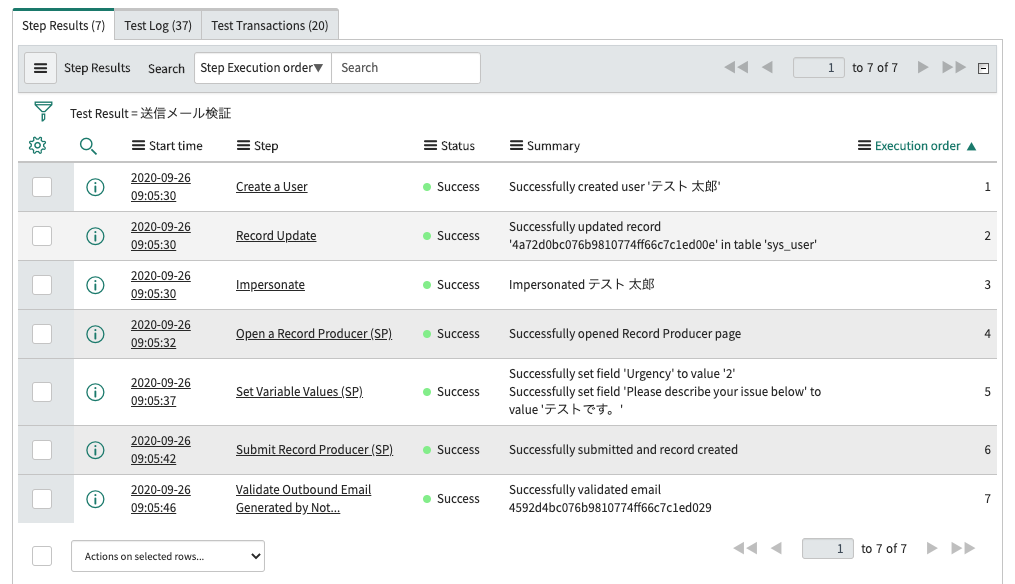1015x584 pixels.
Task: Open the personalize list gear icon
Action: click(38, 146)
